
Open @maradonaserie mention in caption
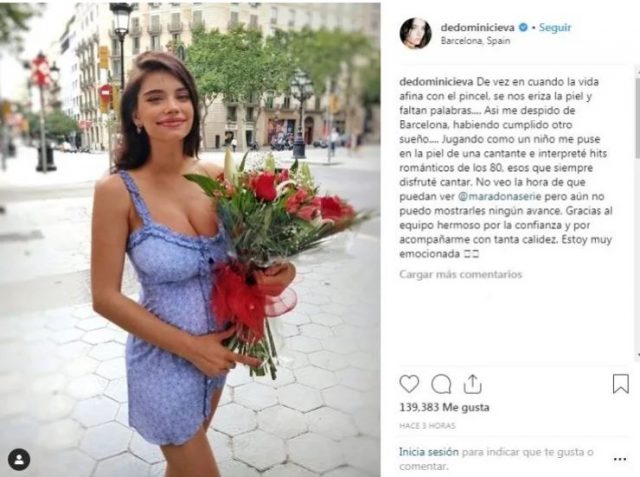pos(500,196)
